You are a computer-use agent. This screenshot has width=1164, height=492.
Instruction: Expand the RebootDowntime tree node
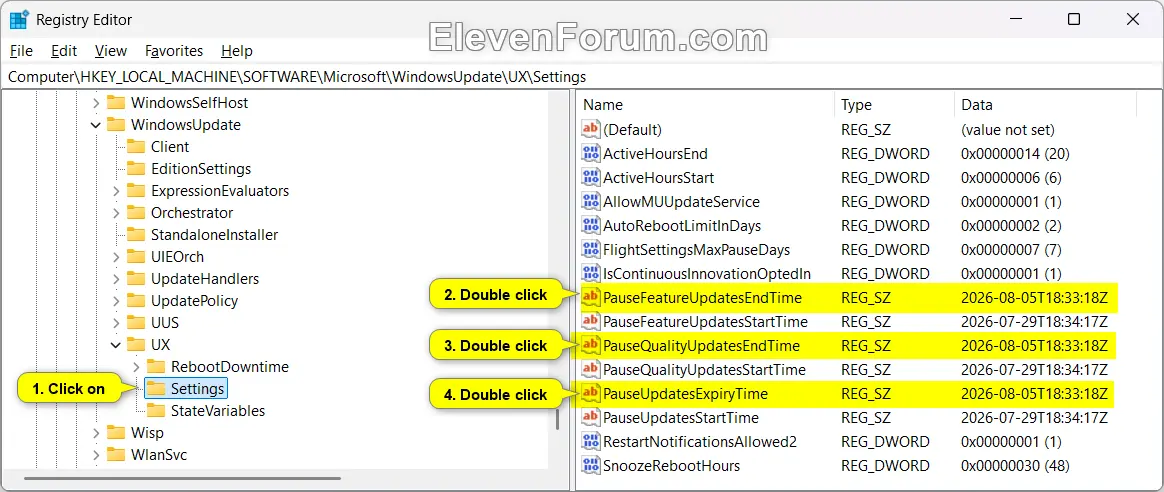pyautogui.click(x=136, y=367)
